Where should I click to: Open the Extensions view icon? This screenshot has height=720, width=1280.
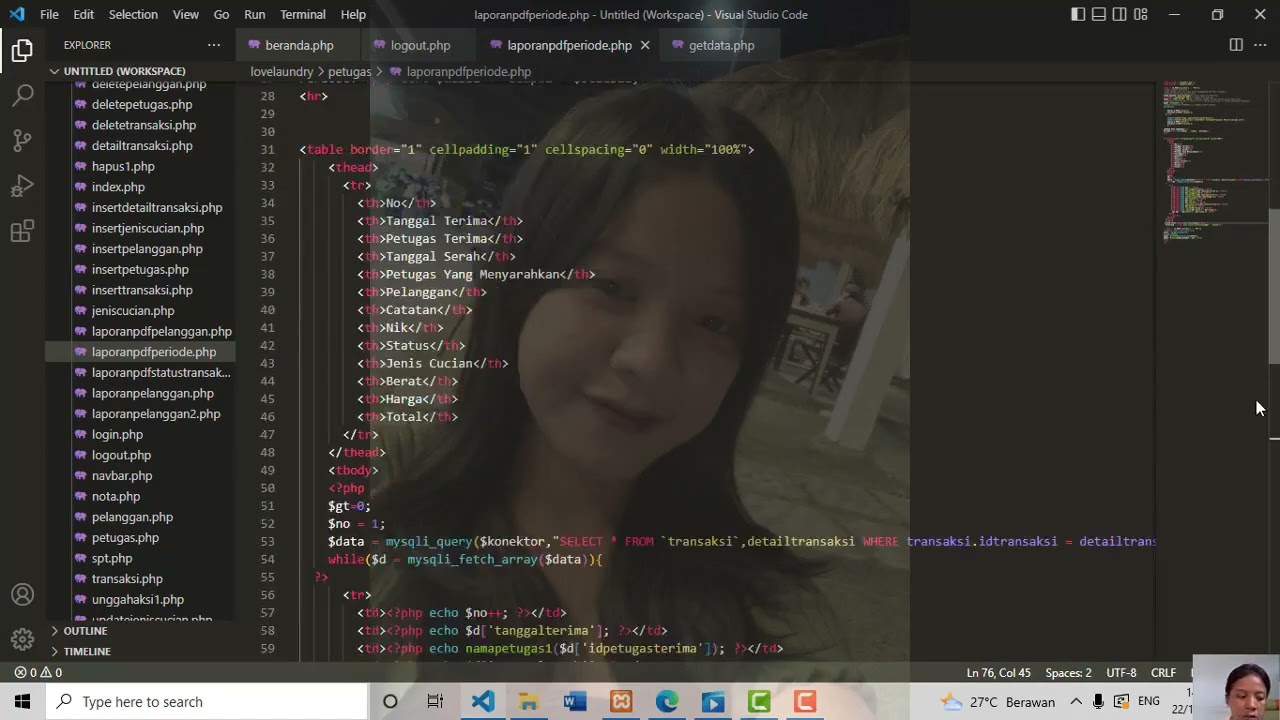[x=22, y=233]
